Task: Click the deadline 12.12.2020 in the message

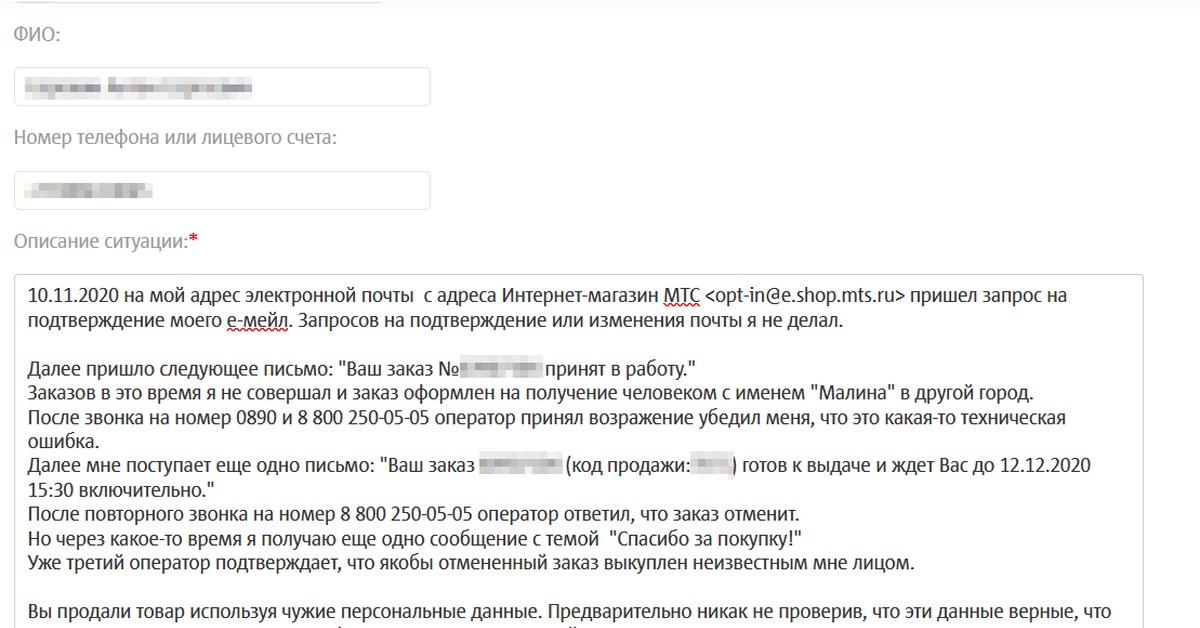Action: pos(1044,467)
